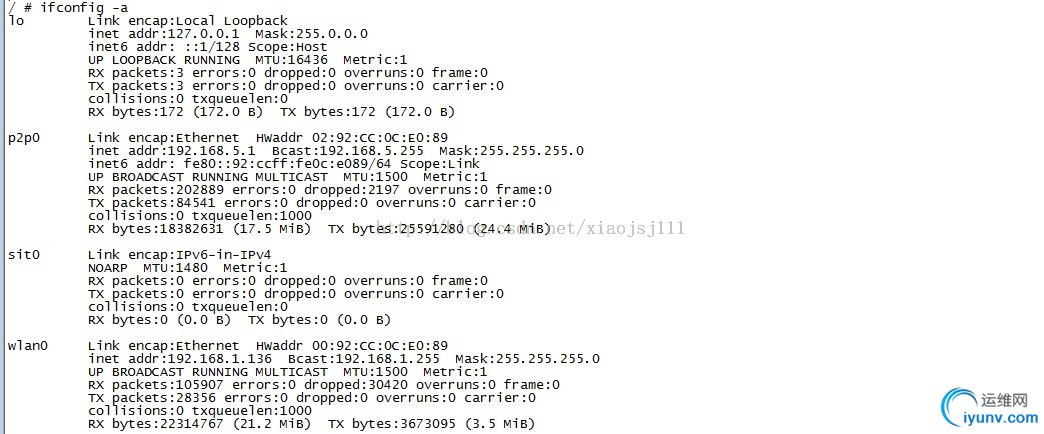Select the p2p0 interface name
Viewport: 1044px width, 434px height.
[x=24, y=137]
